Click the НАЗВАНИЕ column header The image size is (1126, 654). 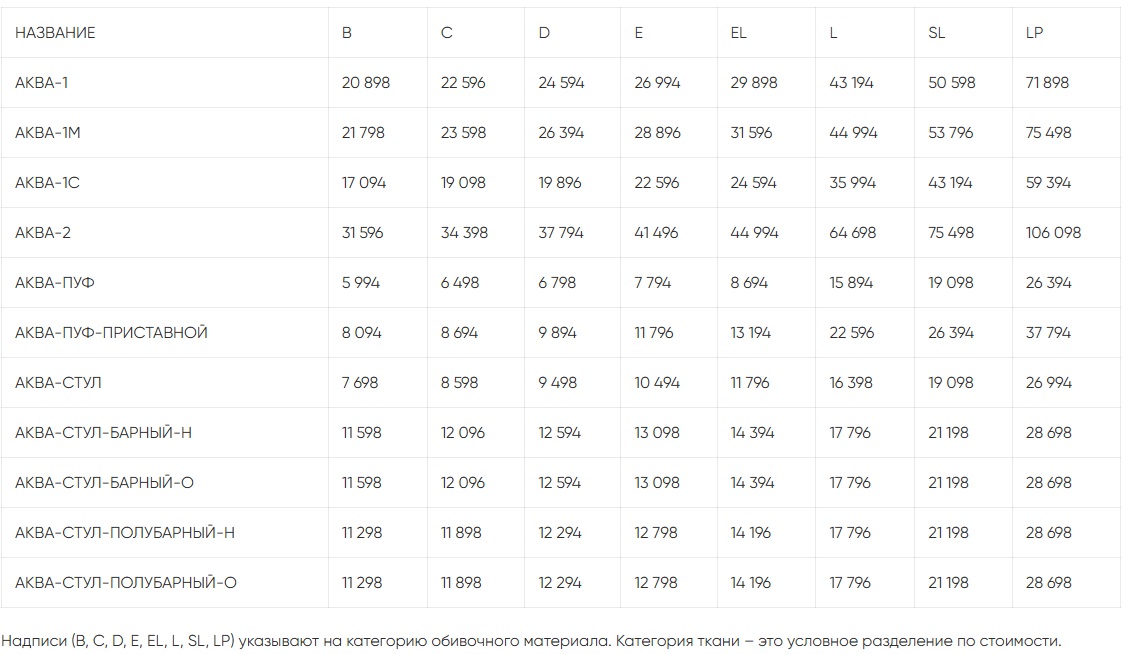[x=55, y=33]
